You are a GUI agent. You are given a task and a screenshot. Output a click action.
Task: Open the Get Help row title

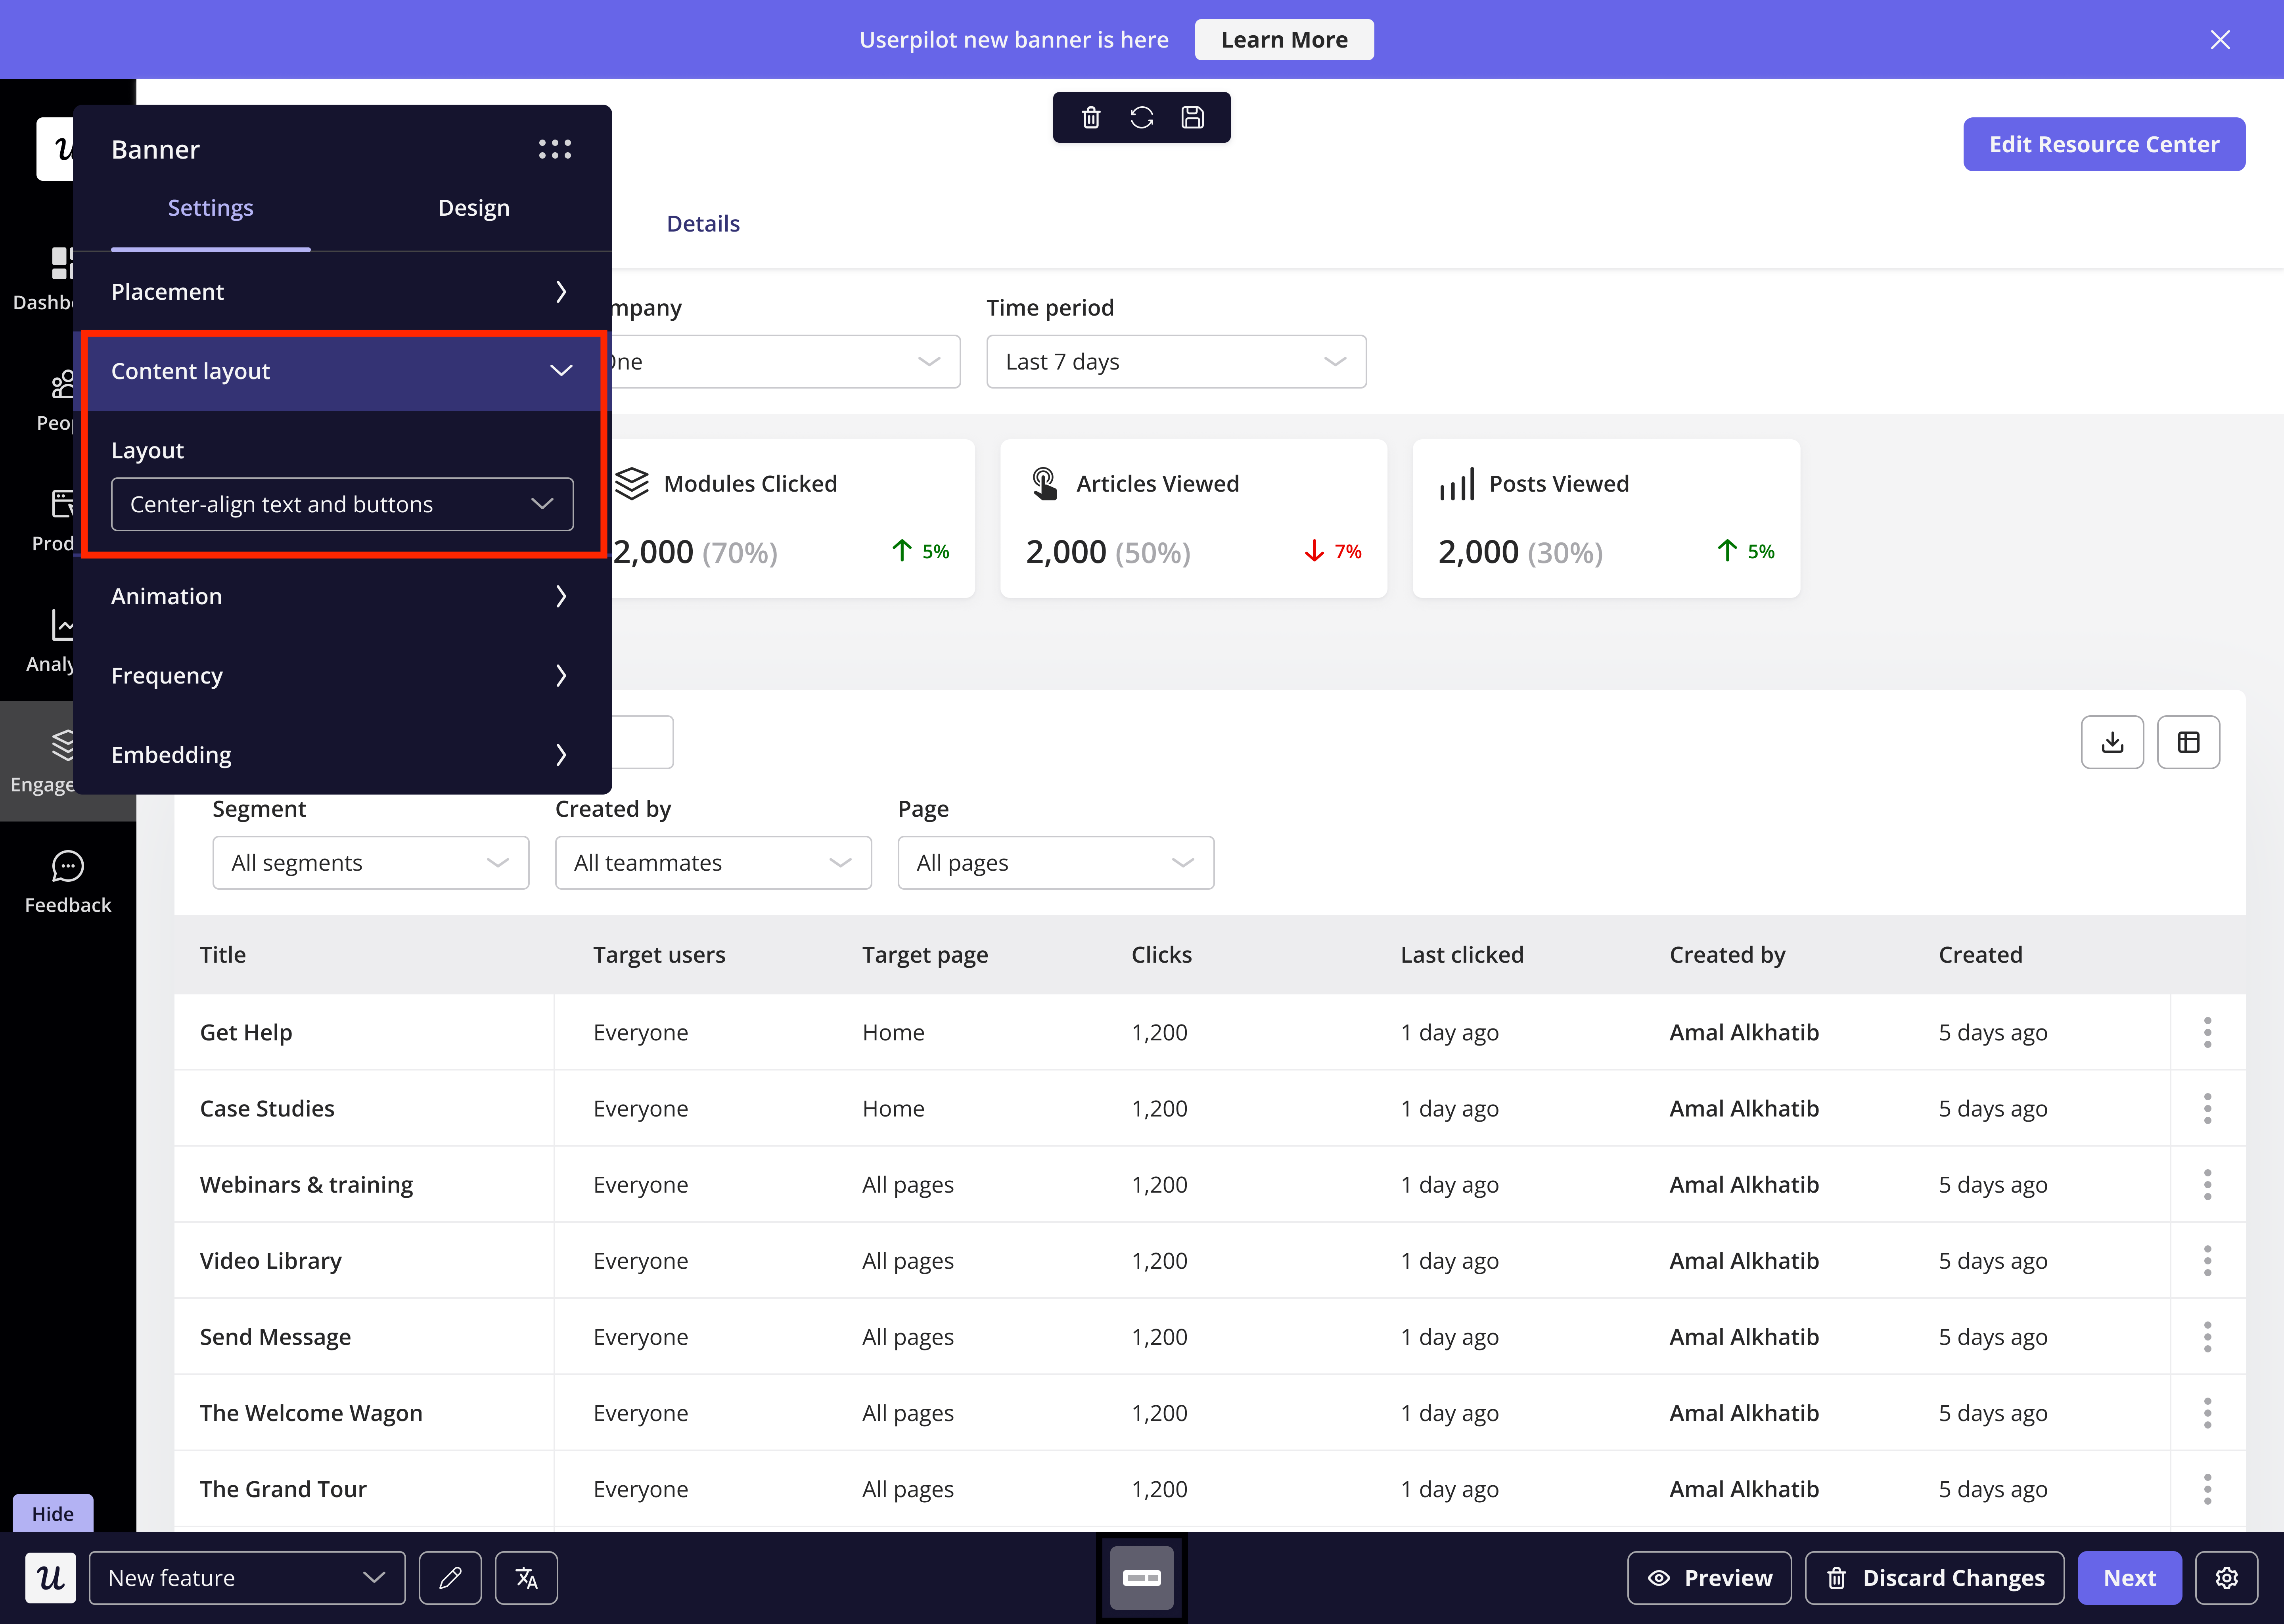(x=246, y=1033)
